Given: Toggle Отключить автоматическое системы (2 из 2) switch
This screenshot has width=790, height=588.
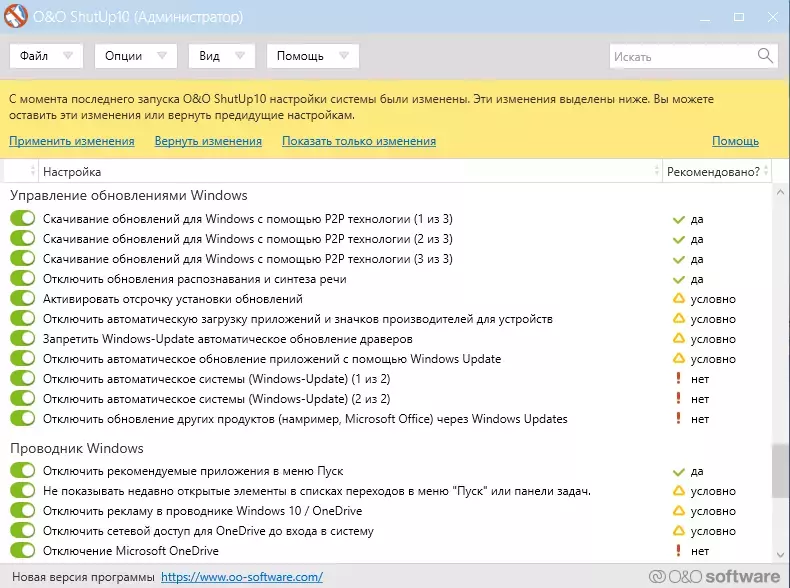Looking at the screenshot, I should point(23,398).
